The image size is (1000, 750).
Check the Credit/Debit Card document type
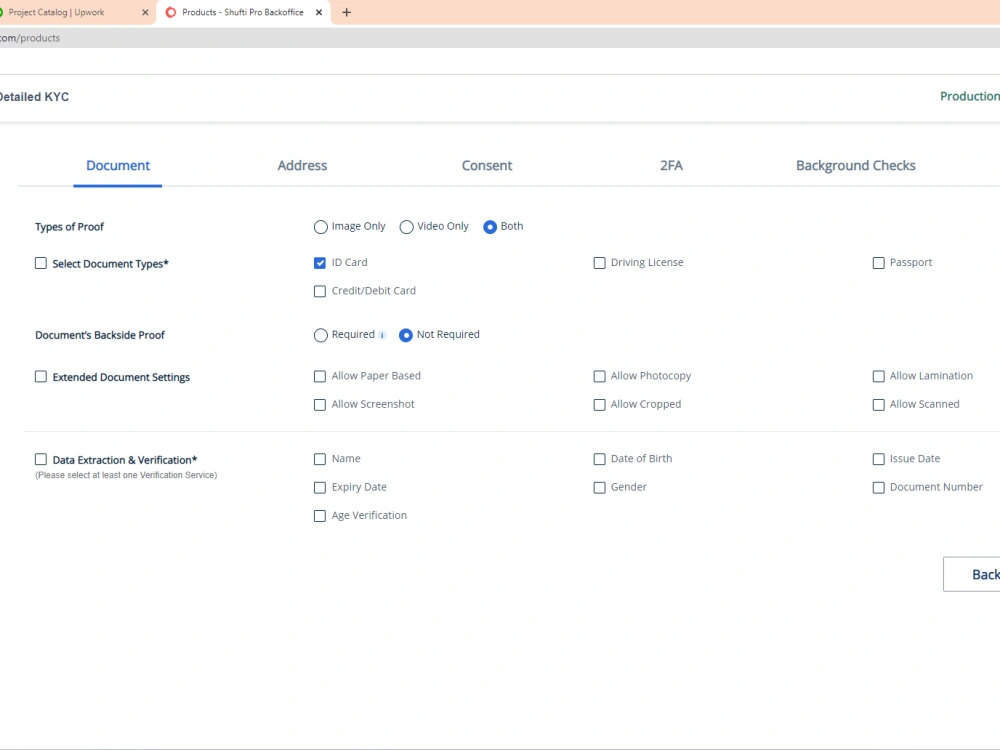point(320,290)
